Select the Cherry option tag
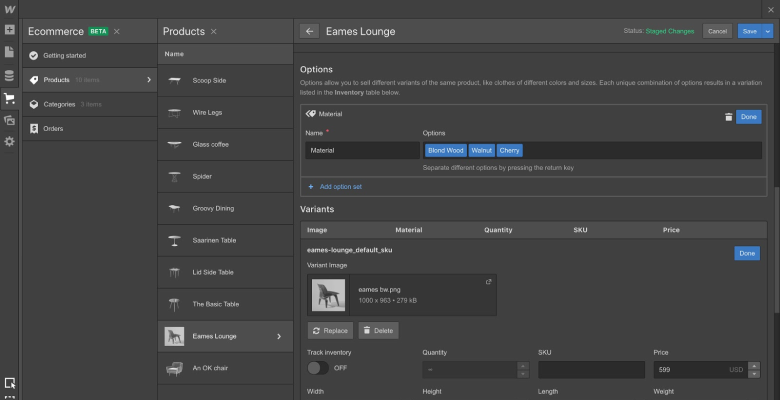Image resolution: width=780 pixels, height=400 pixels. point(509,150)
